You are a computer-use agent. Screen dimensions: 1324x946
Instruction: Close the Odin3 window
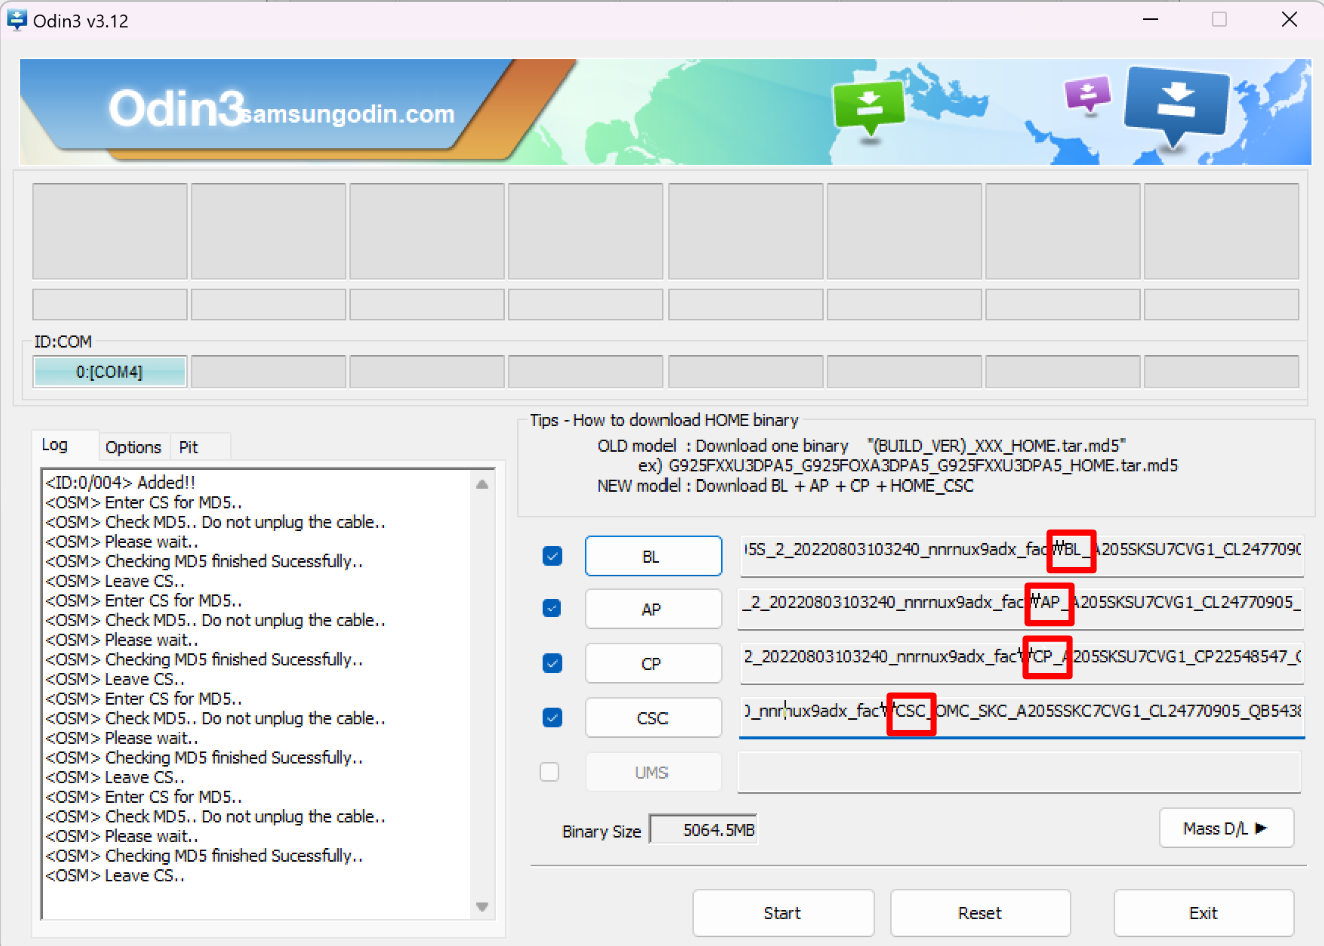pos(1290,20)
